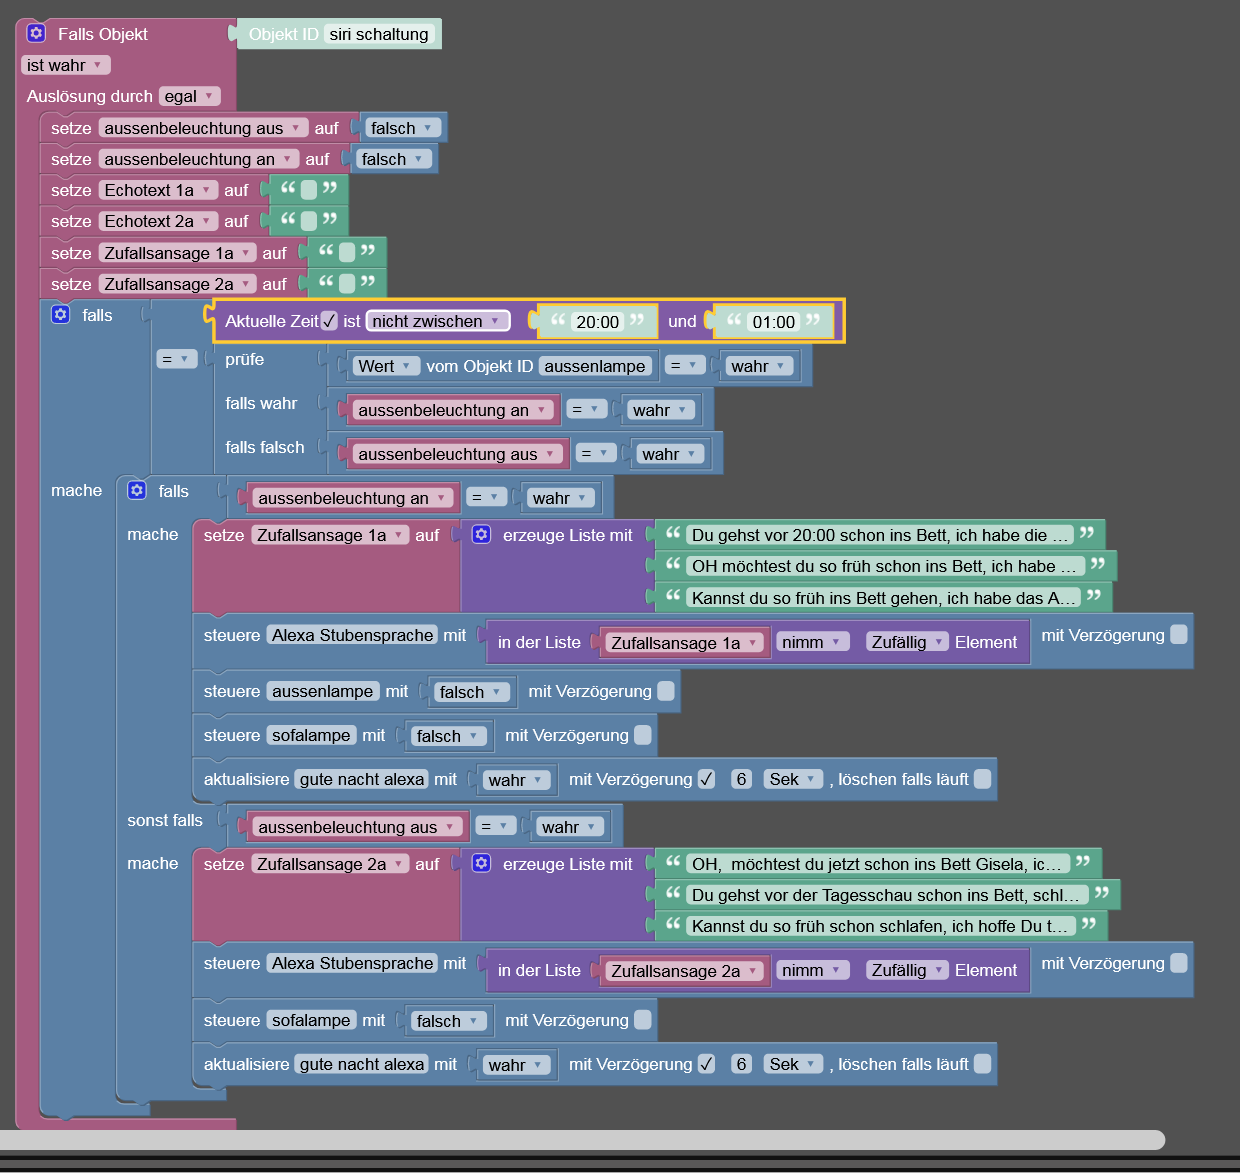Open Echotext 2a variable dropdown
1240x1173 pixels.
(x=158, y=221)
